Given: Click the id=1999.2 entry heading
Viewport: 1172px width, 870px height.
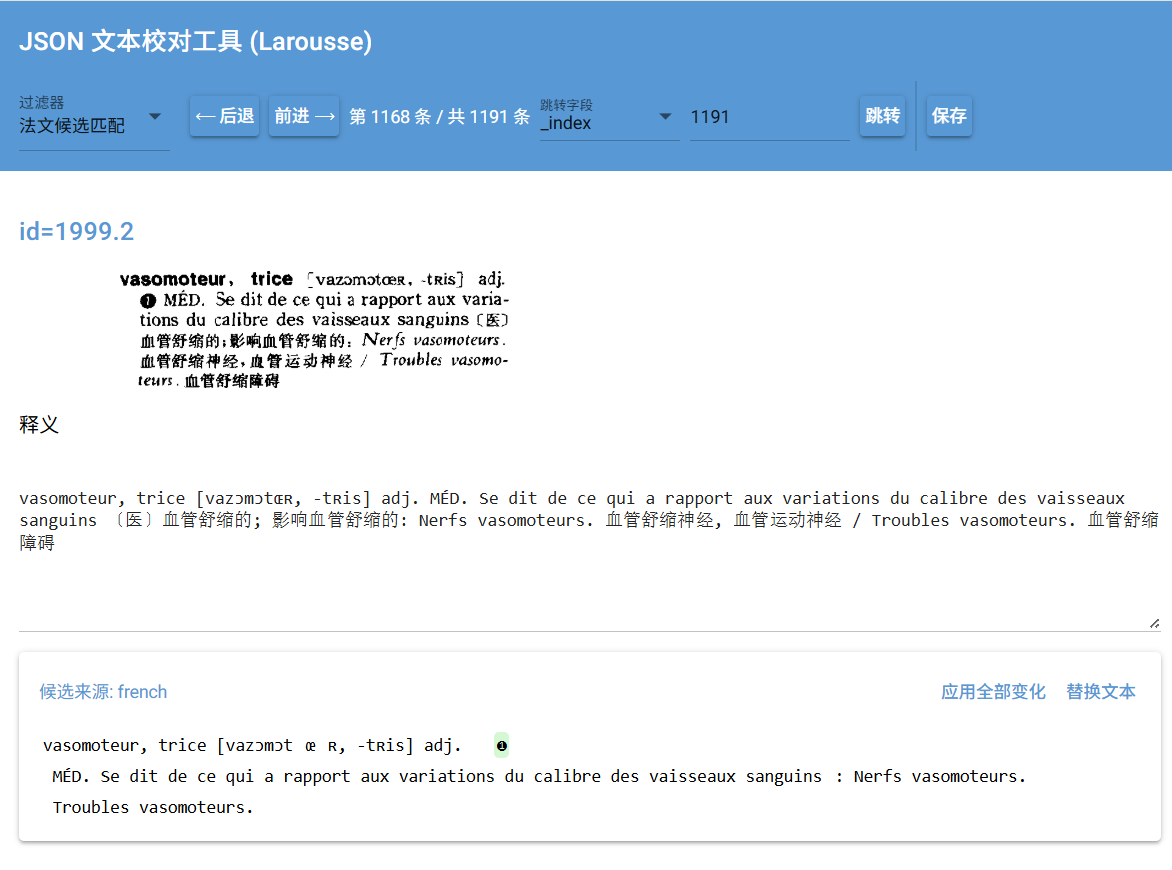Looking at the screenshot, I should pos(77,232).
